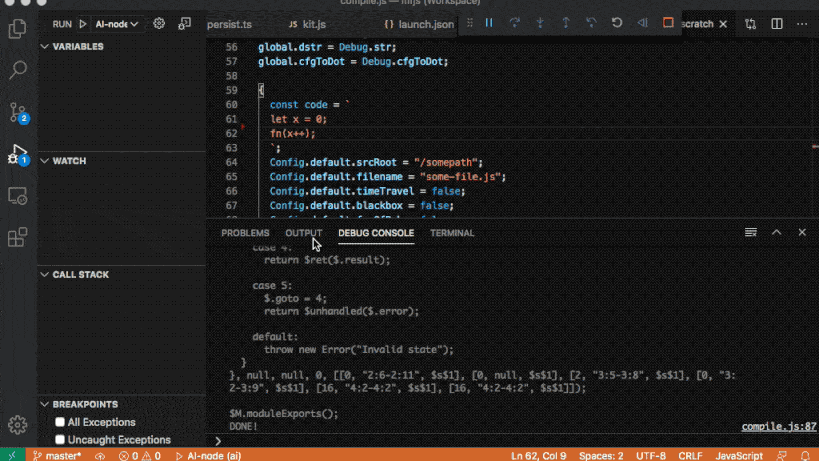
Task: Open the Manage gear in activity bar
Action: pyautogui.click(x=17, y=425)
